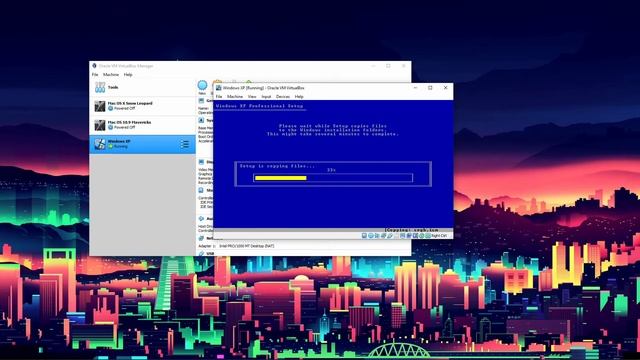
Task: Open Devices menu in Windows XP VM window
Action: pyautogui.click(x=283, y=97)
